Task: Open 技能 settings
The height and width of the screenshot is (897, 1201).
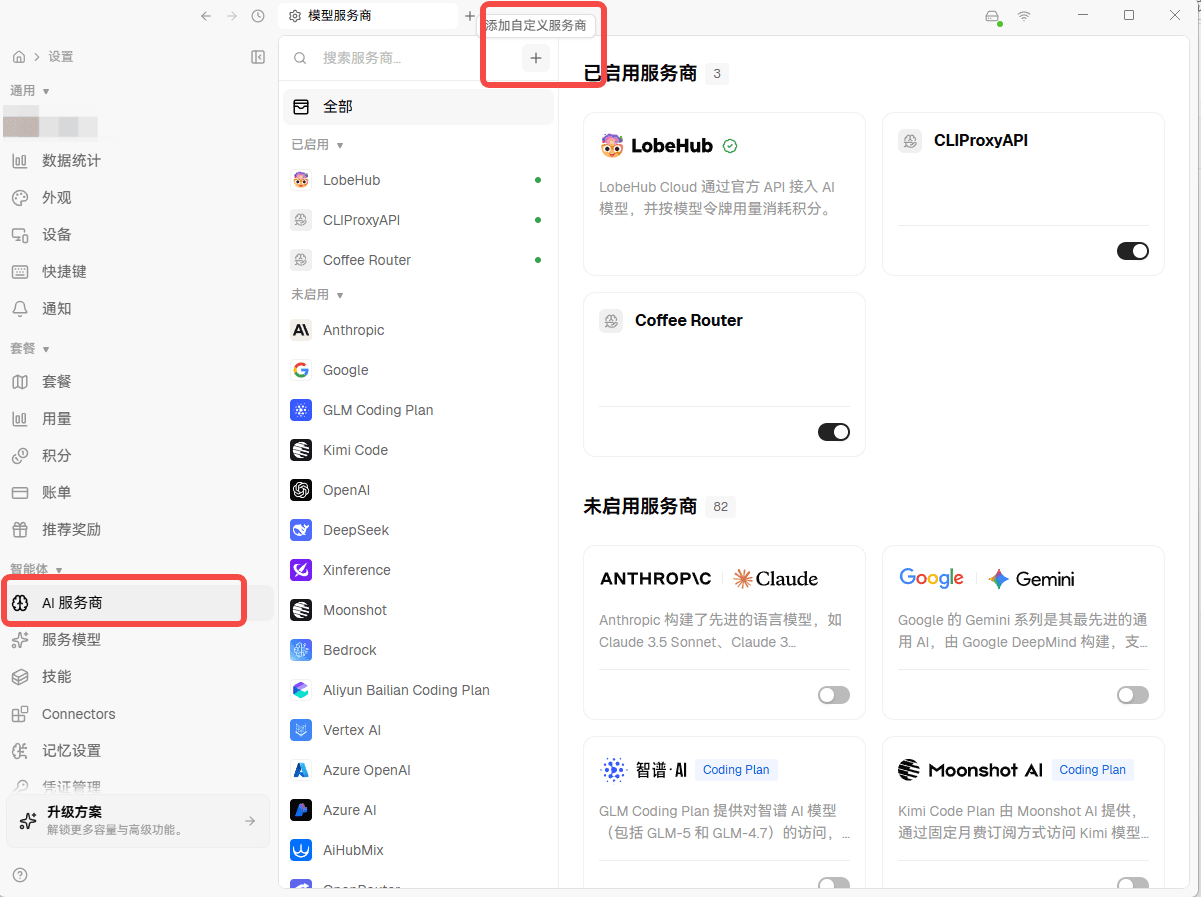Action: tap(138, 677)
